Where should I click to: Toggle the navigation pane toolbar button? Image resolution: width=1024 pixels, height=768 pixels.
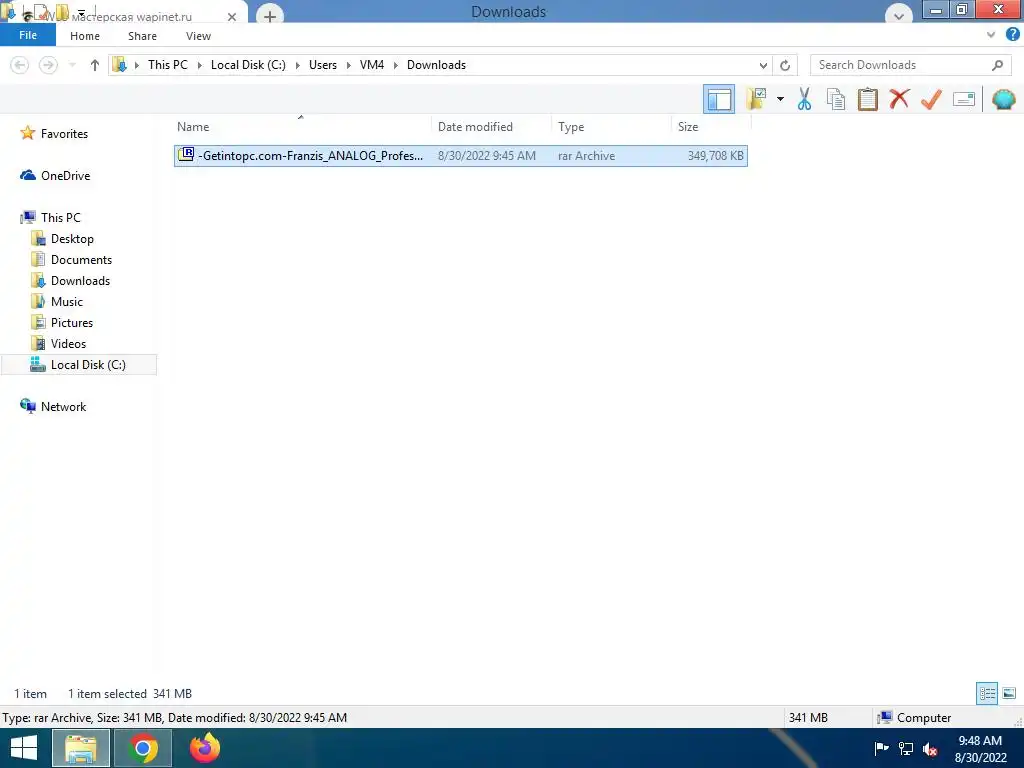[718, 99]
